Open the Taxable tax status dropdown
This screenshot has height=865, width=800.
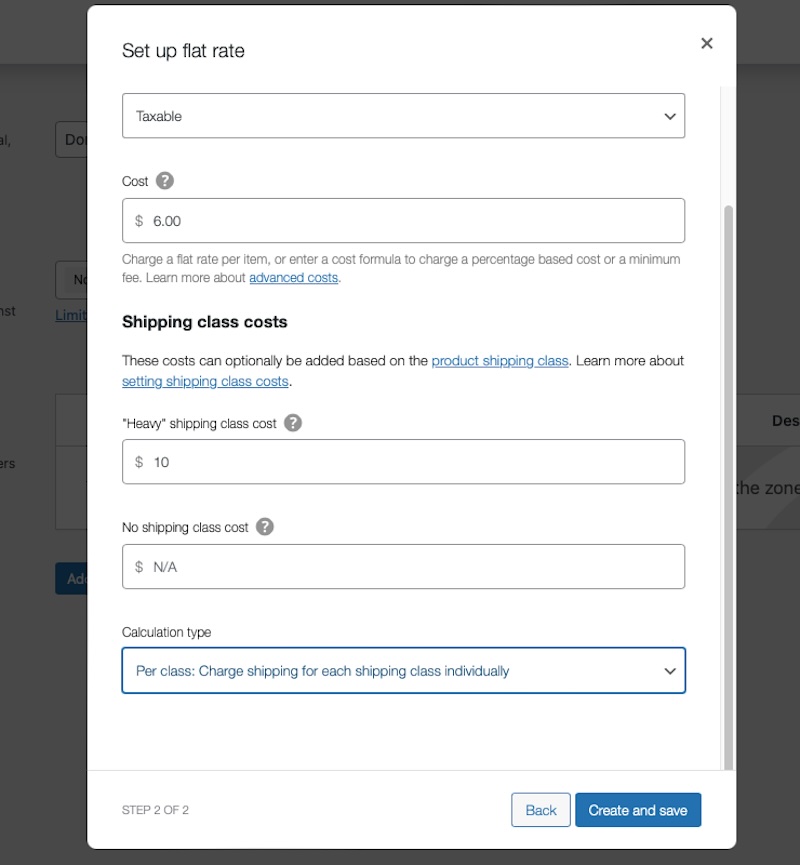tap(403, 116)
